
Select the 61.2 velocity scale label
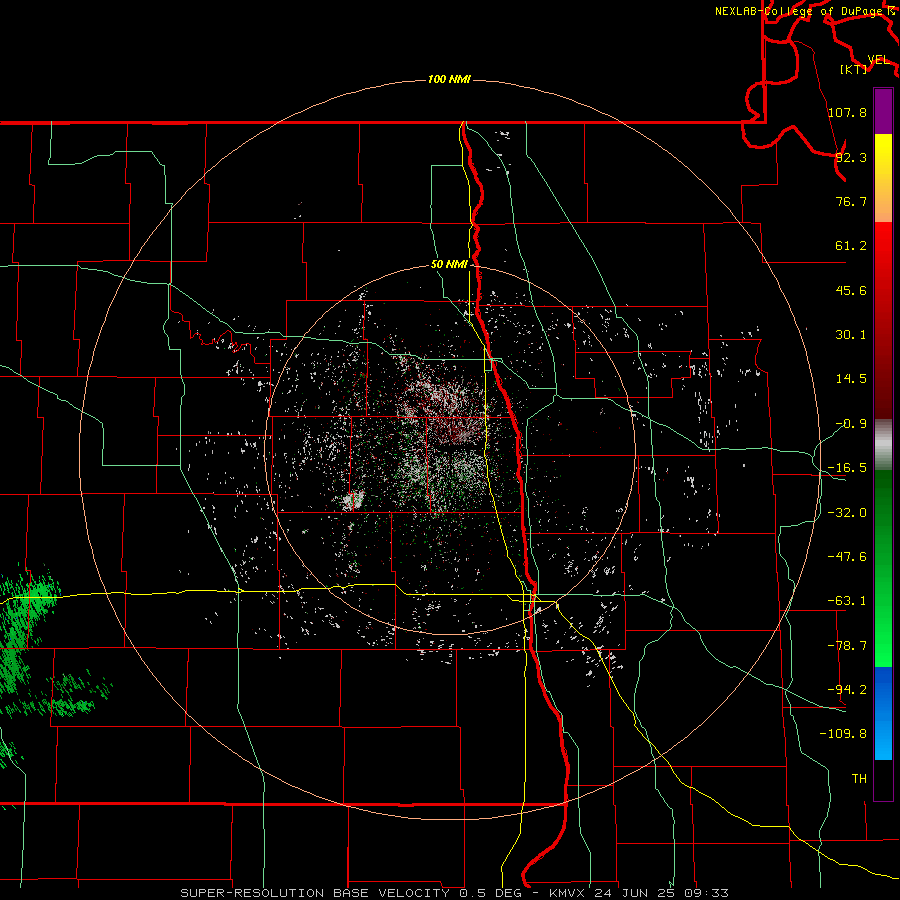click(x=851, y=246)
